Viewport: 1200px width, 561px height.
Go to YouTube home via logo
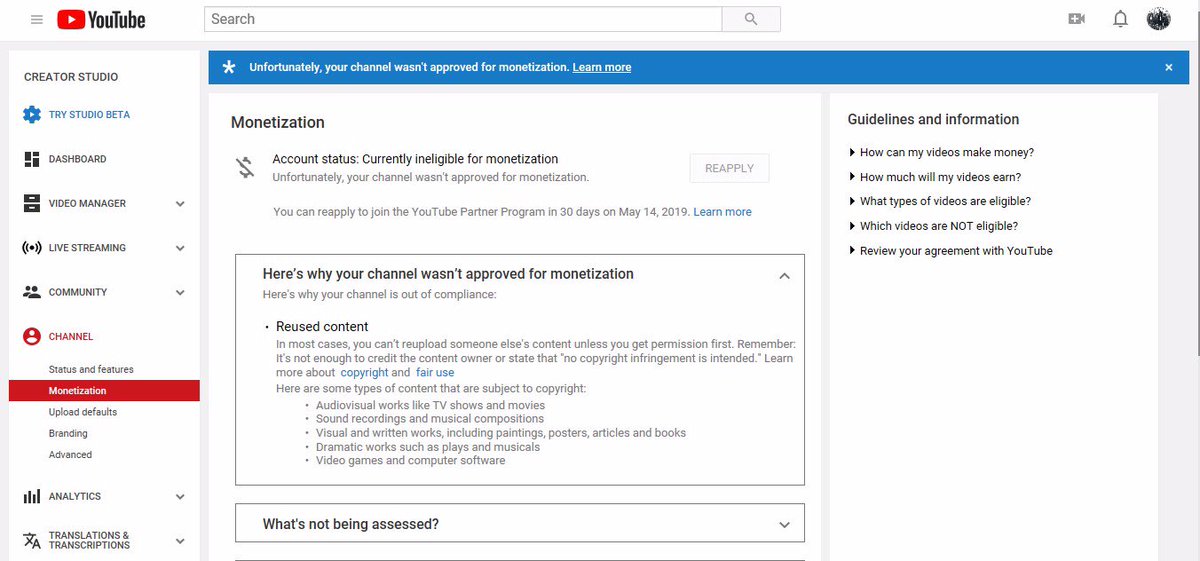[x=101, y=19]
